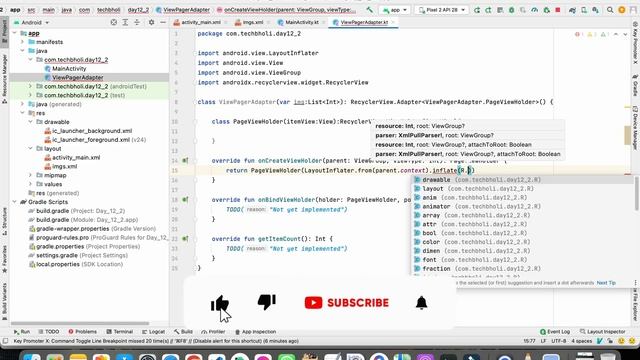Hide the Project panel with minus icon
The width and height of the screenshot is (640, 360).
(163, 22)
